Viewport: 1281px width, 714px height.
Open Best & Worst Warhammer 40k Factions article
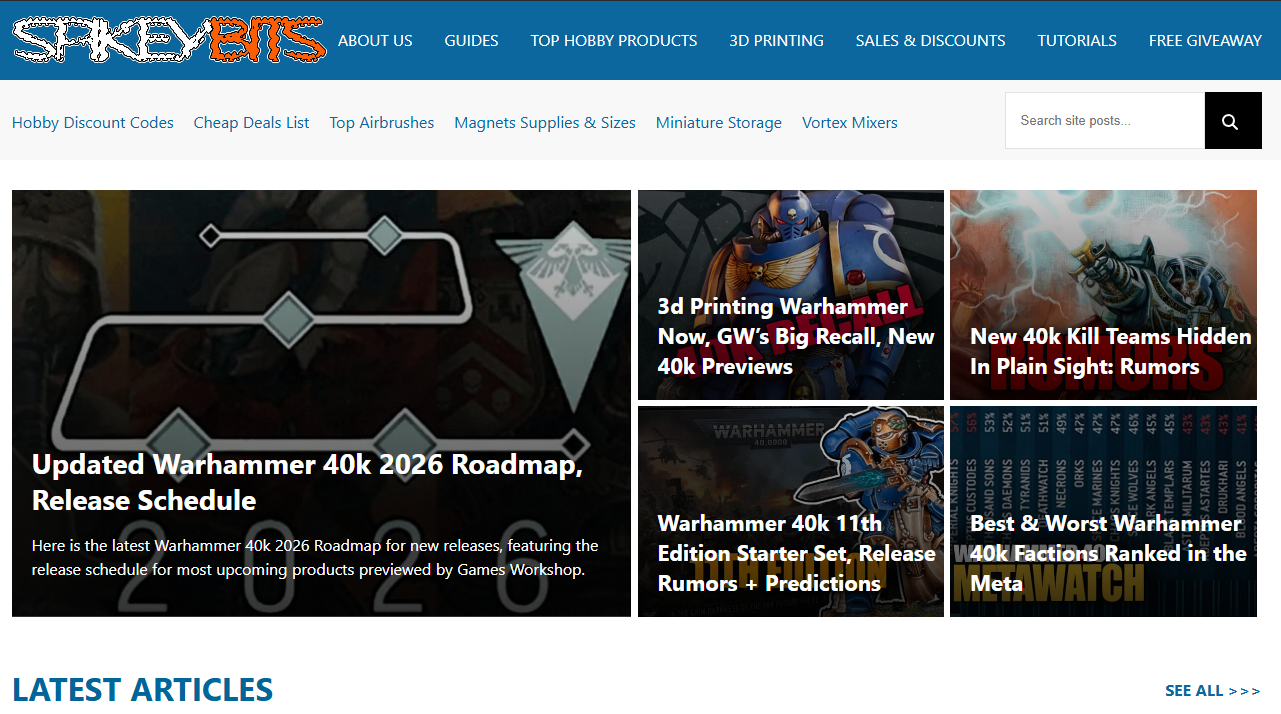click(1107, 553)
